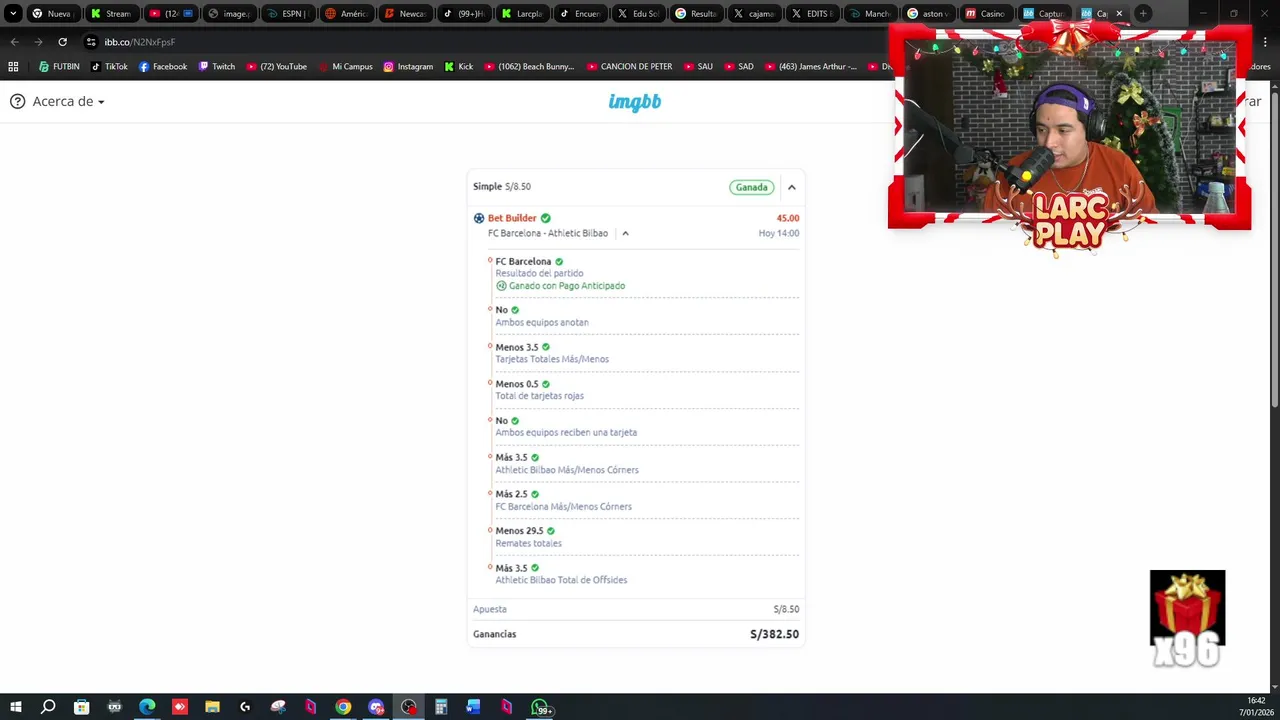Viewport: 1280px width, 720px height.
Task: Click Ganado con Pago Anticipado text
Action: tap(567, 286)
